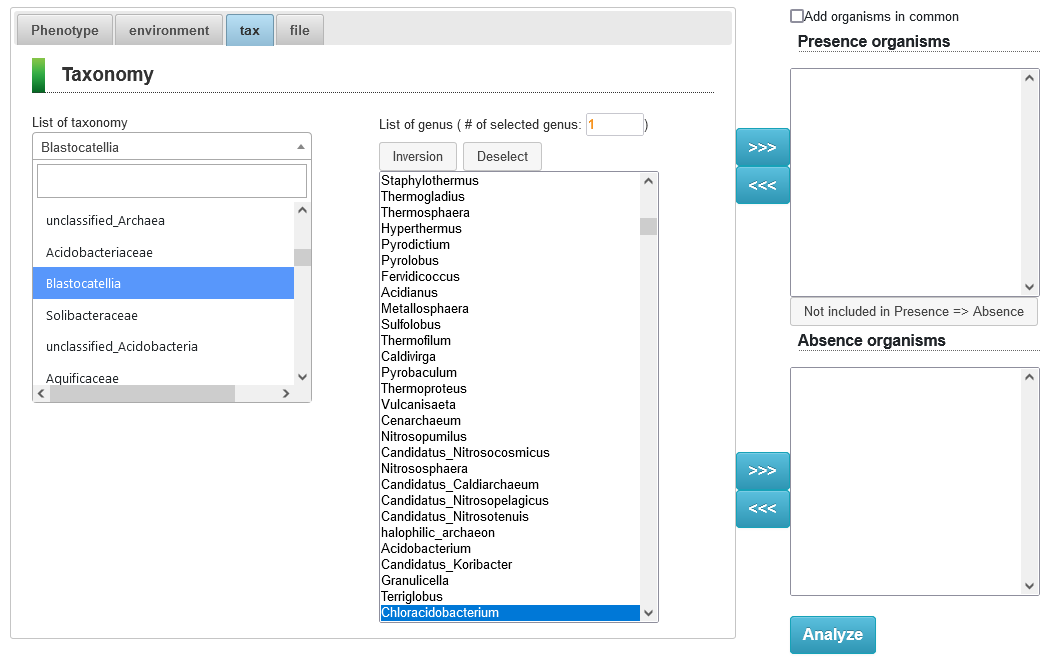Open the environment tab
This screenshot has height=660, width=1048.
pos(169,30)
